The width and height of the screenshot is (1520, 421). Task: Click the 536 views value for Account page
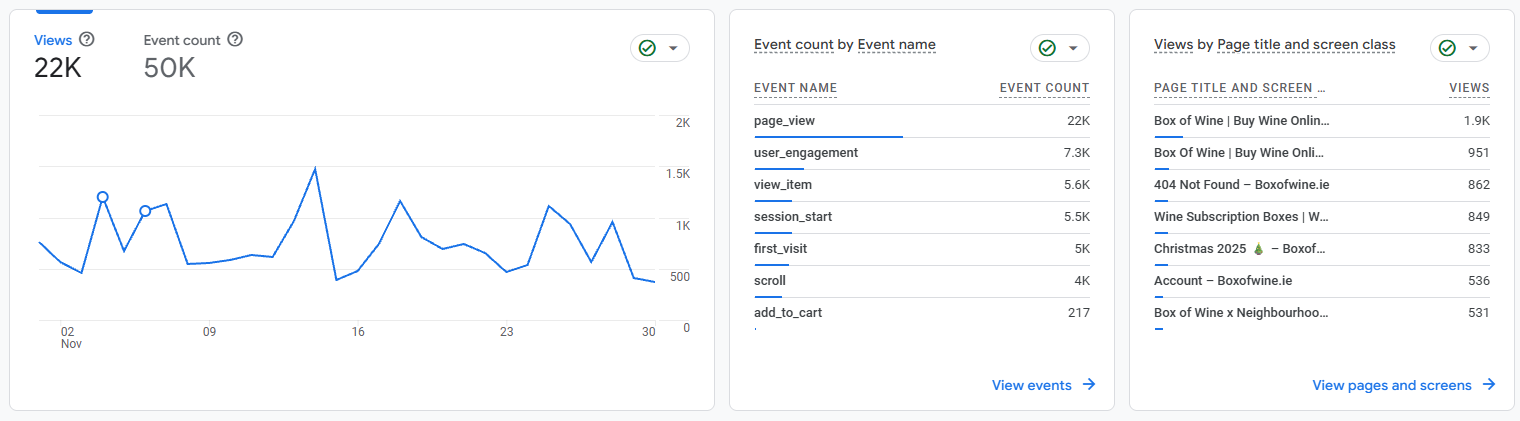1478,280
